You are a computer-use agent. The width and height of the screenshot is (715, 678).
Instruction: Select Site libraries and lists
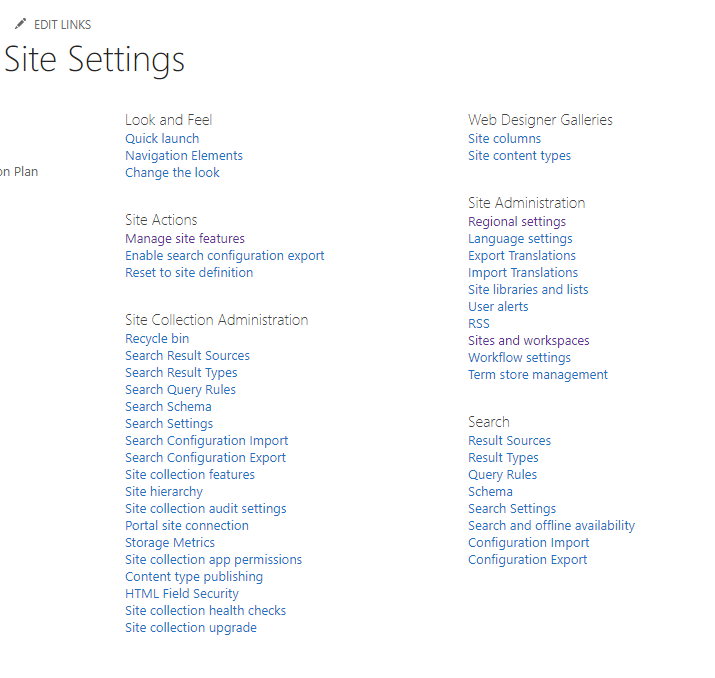point(528,290)
